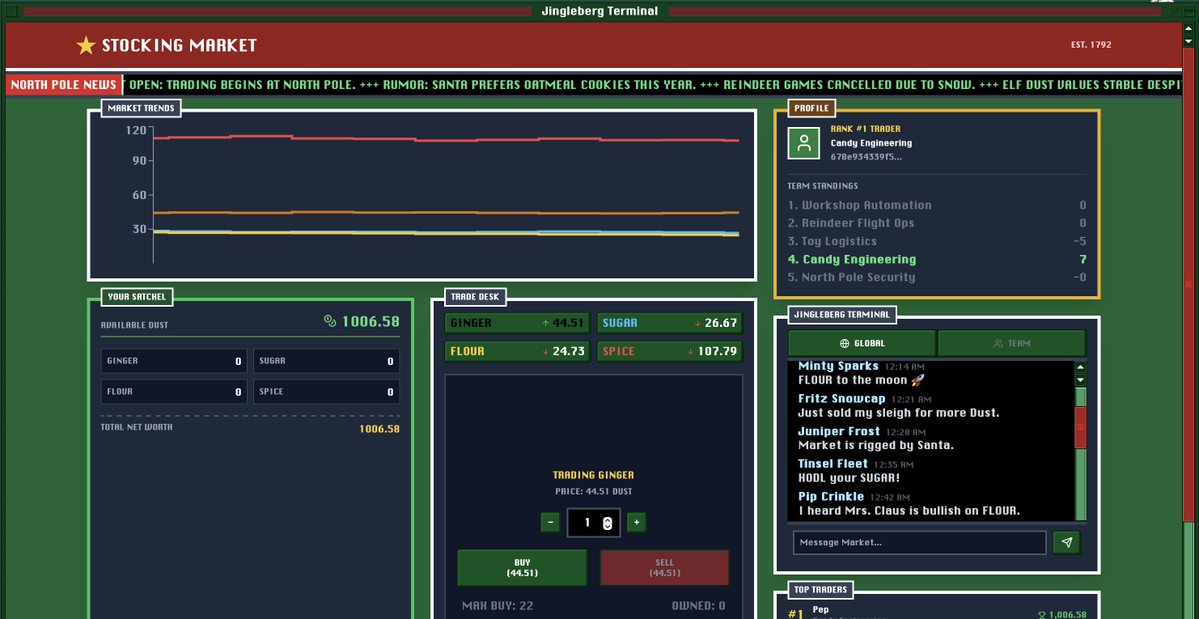Click the 'OWNED: 0' label
The image size is (1199, 619).
coord(698,606)
